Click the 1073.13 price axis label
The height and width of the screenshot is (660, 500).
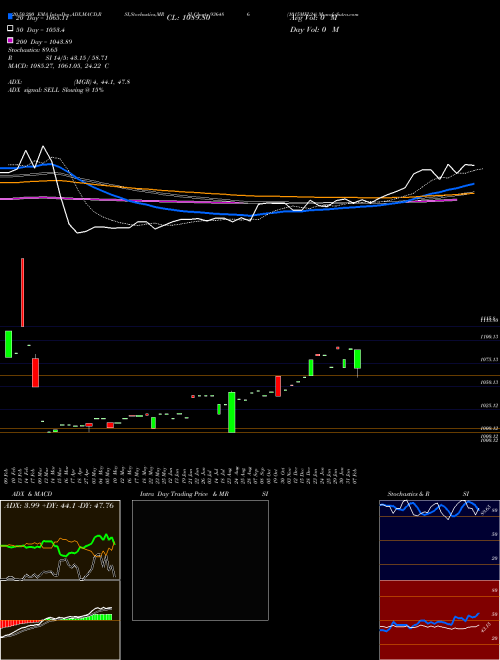click(489, 359)
